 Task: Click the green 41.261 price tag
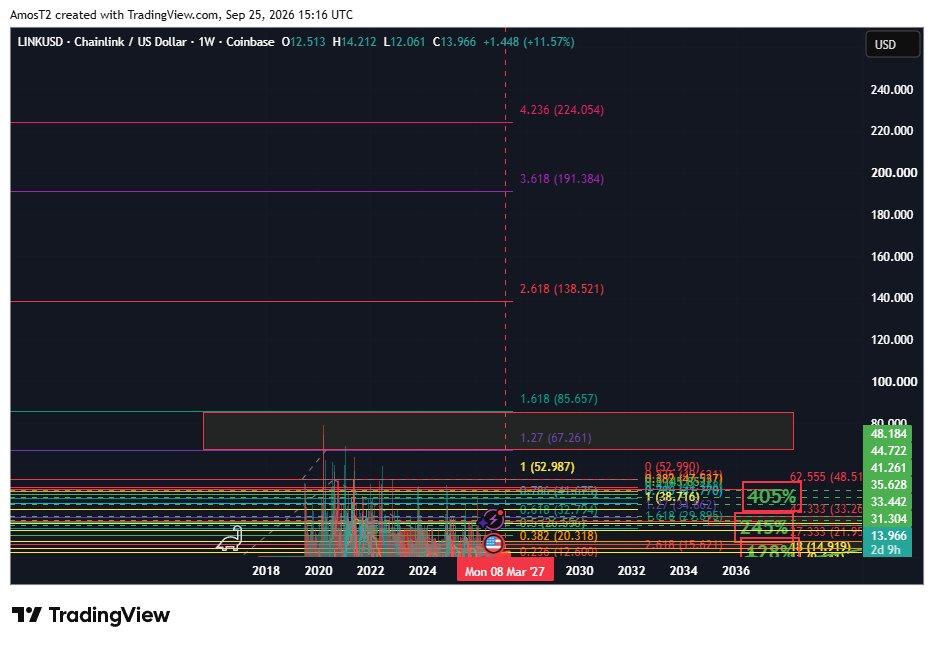(888, 468)
